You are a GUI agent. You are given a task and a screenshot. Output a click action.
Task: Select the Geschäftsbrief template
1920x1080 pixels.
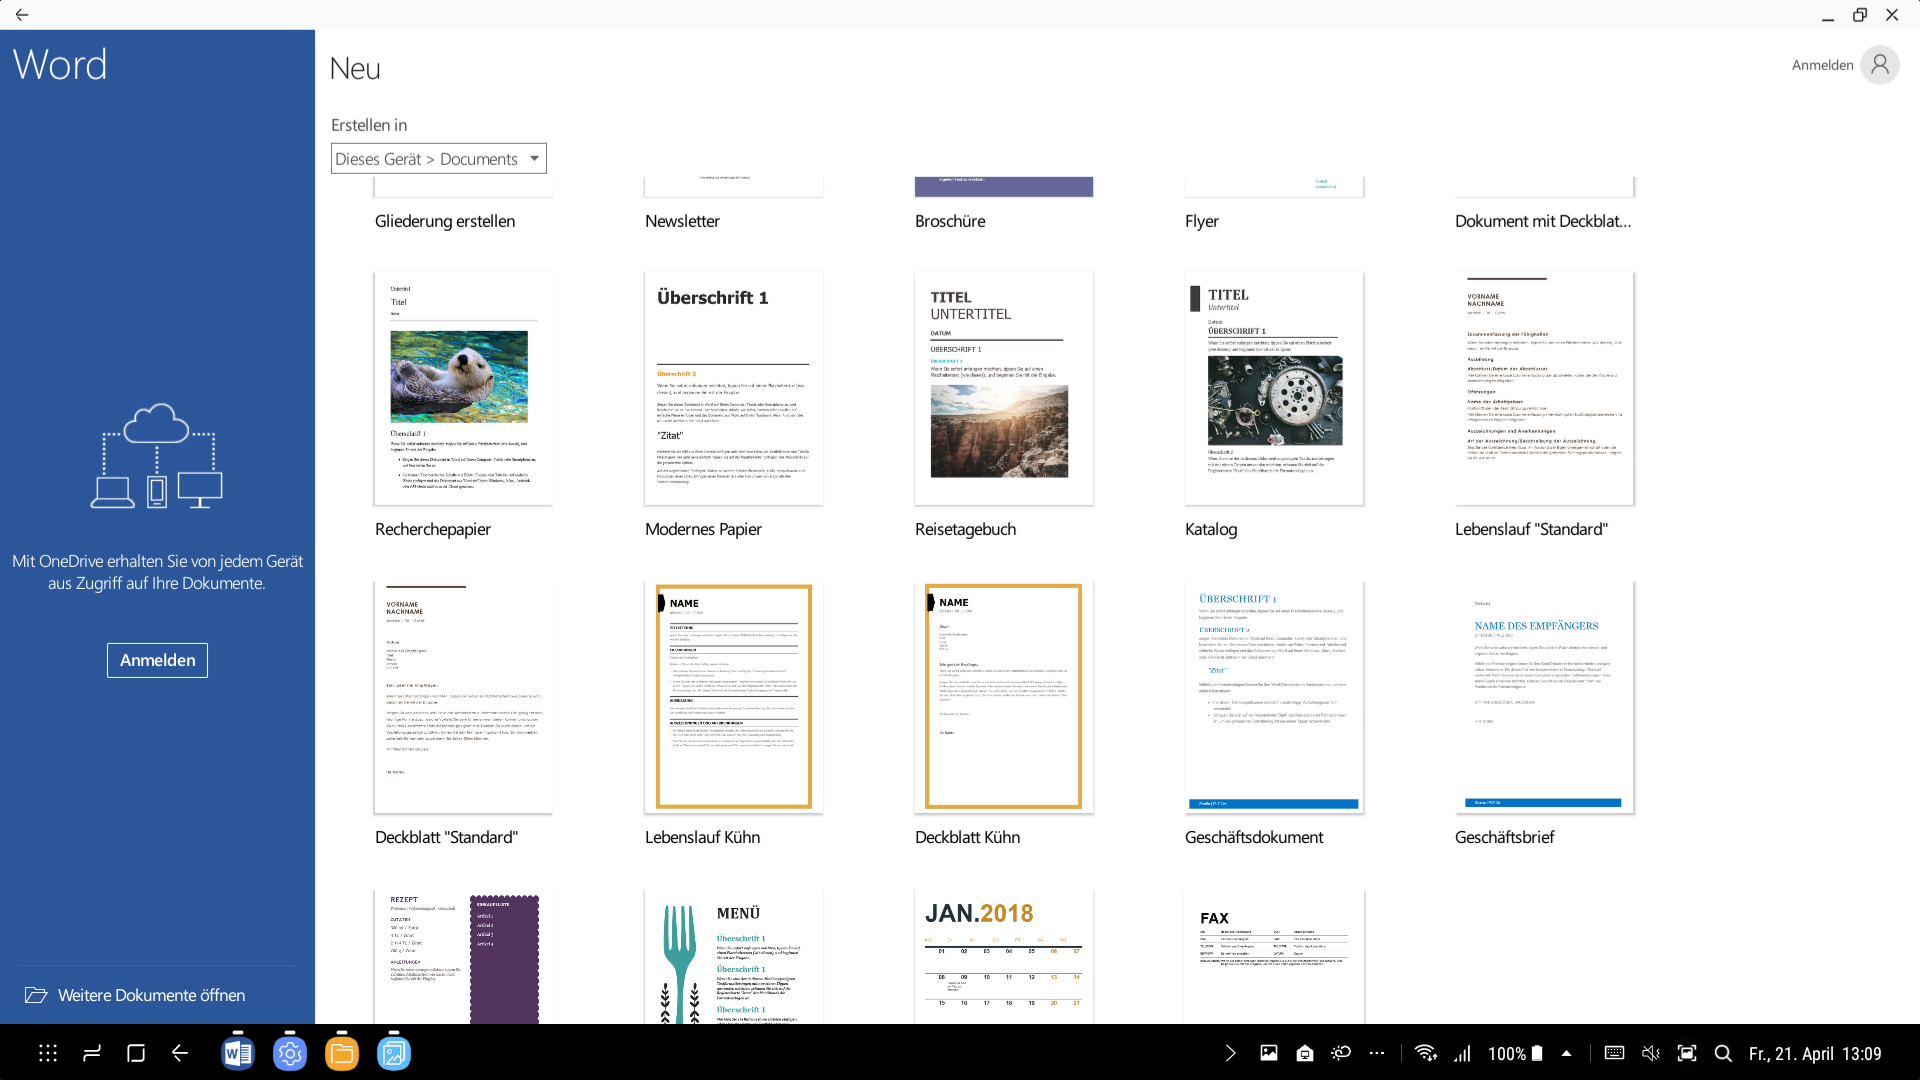[x=1544, y=696]
